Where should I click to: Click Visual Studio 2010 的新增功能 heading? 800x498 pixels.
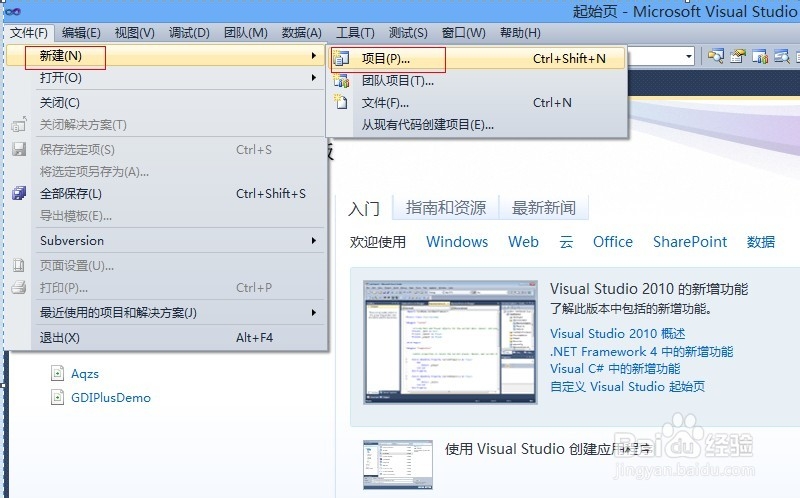click(649, 289)
